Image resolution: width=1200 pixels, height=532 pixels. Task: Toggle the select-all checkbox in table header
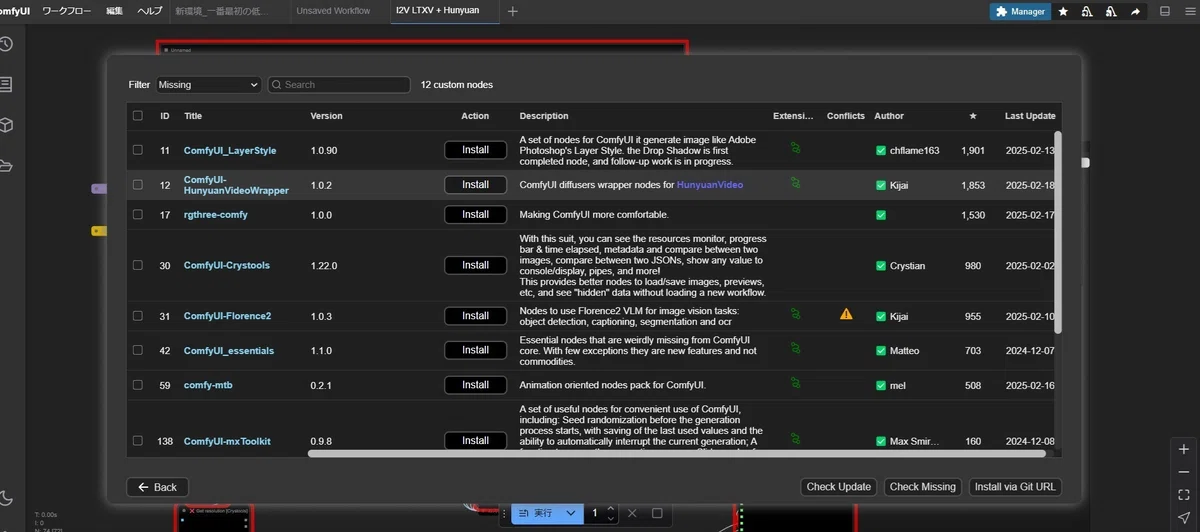tap(138, 116)
